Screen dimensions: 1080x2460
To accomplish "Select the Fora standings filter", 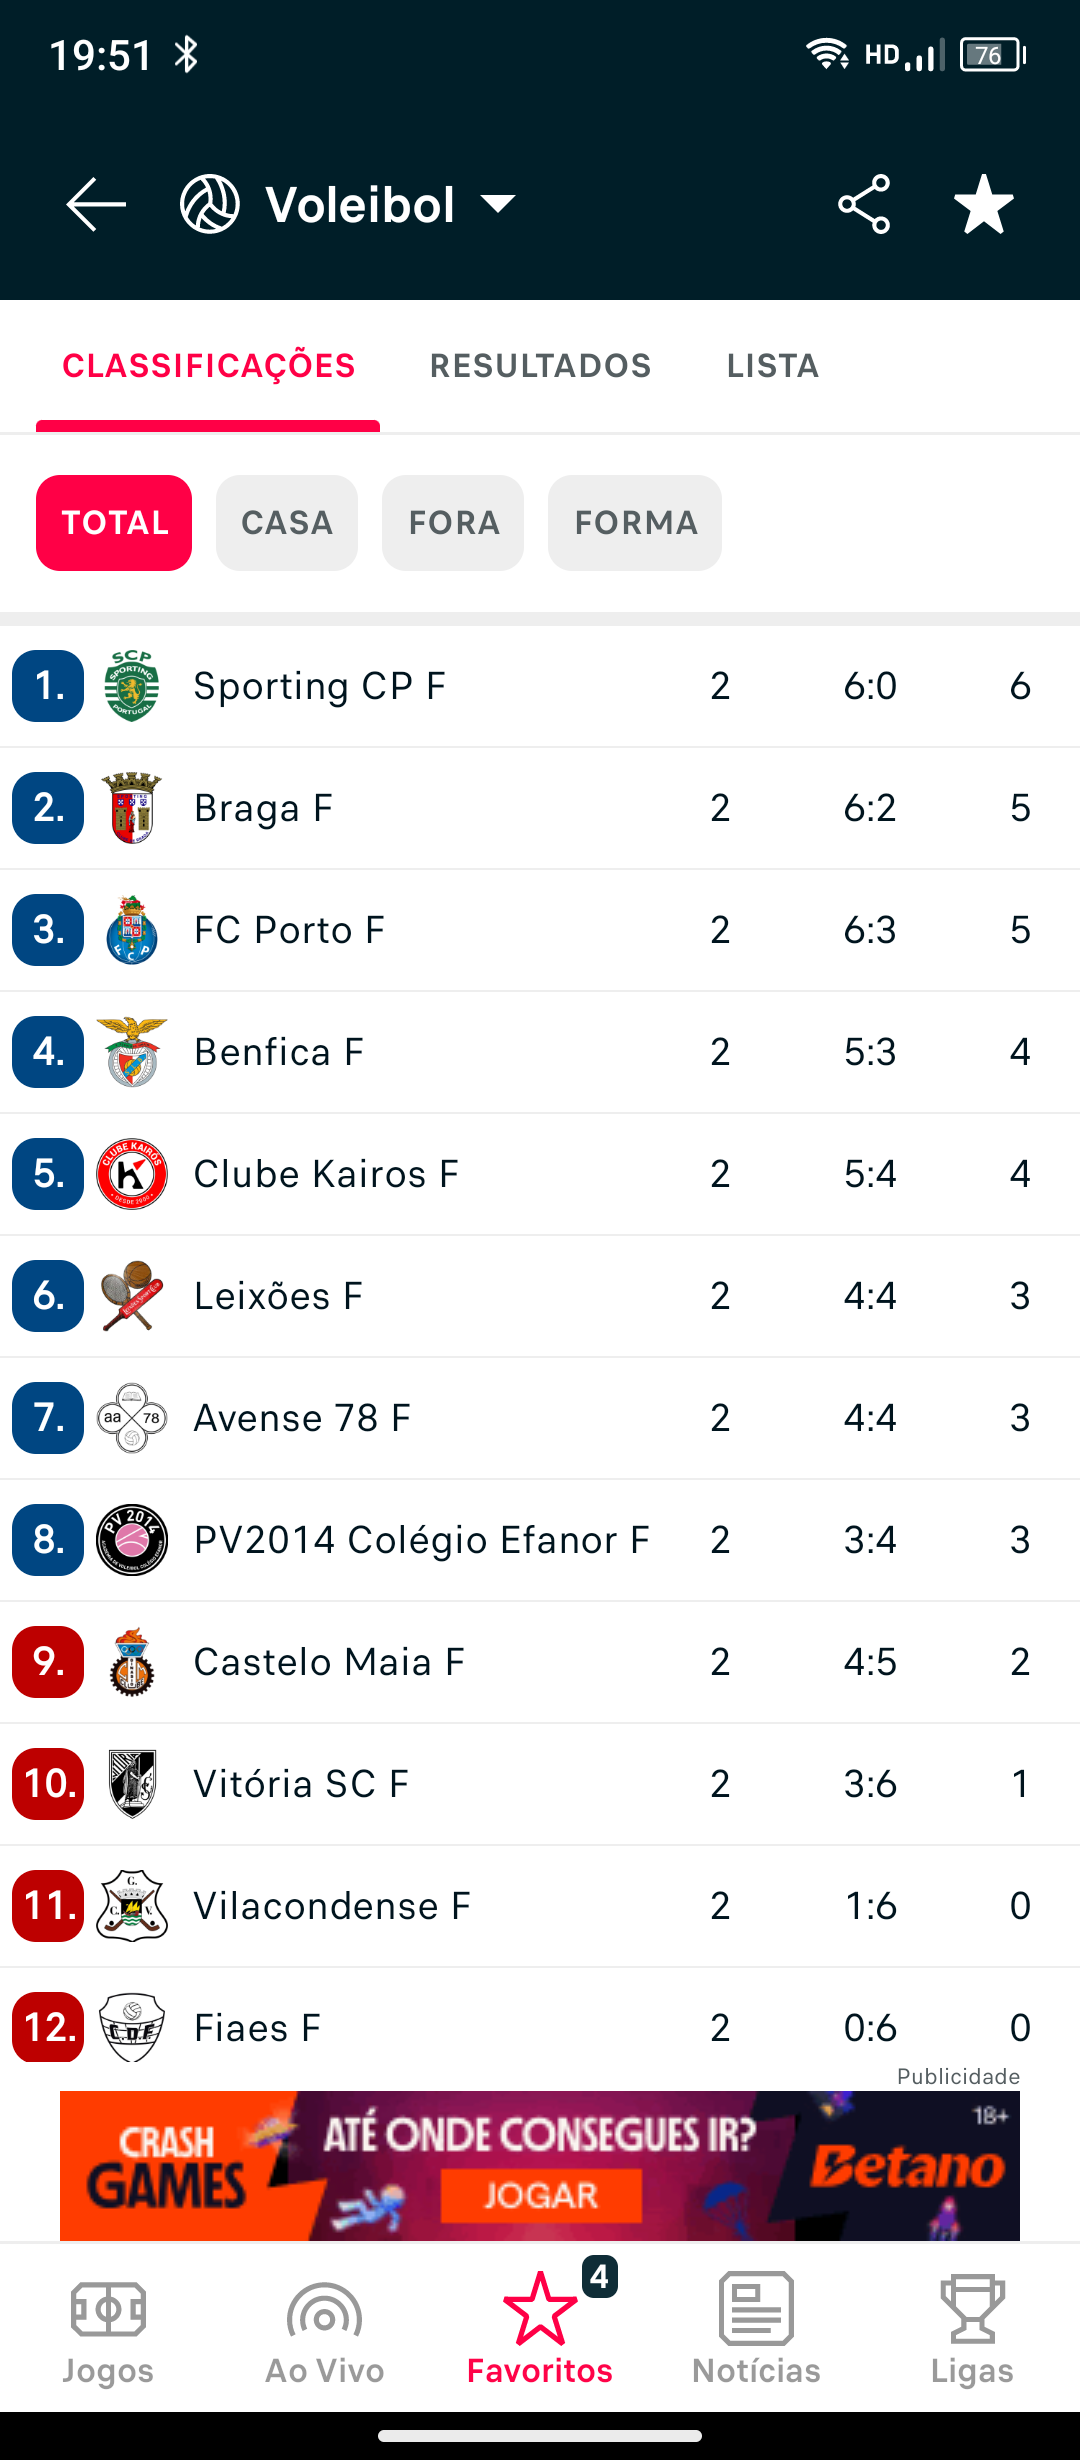I will (x=453, y=523).
